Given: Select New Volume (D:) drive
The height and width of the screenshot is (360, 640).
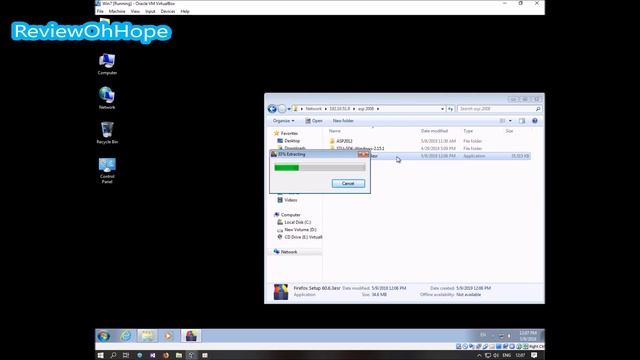Looking at the screenshot, I should [297, 230].
